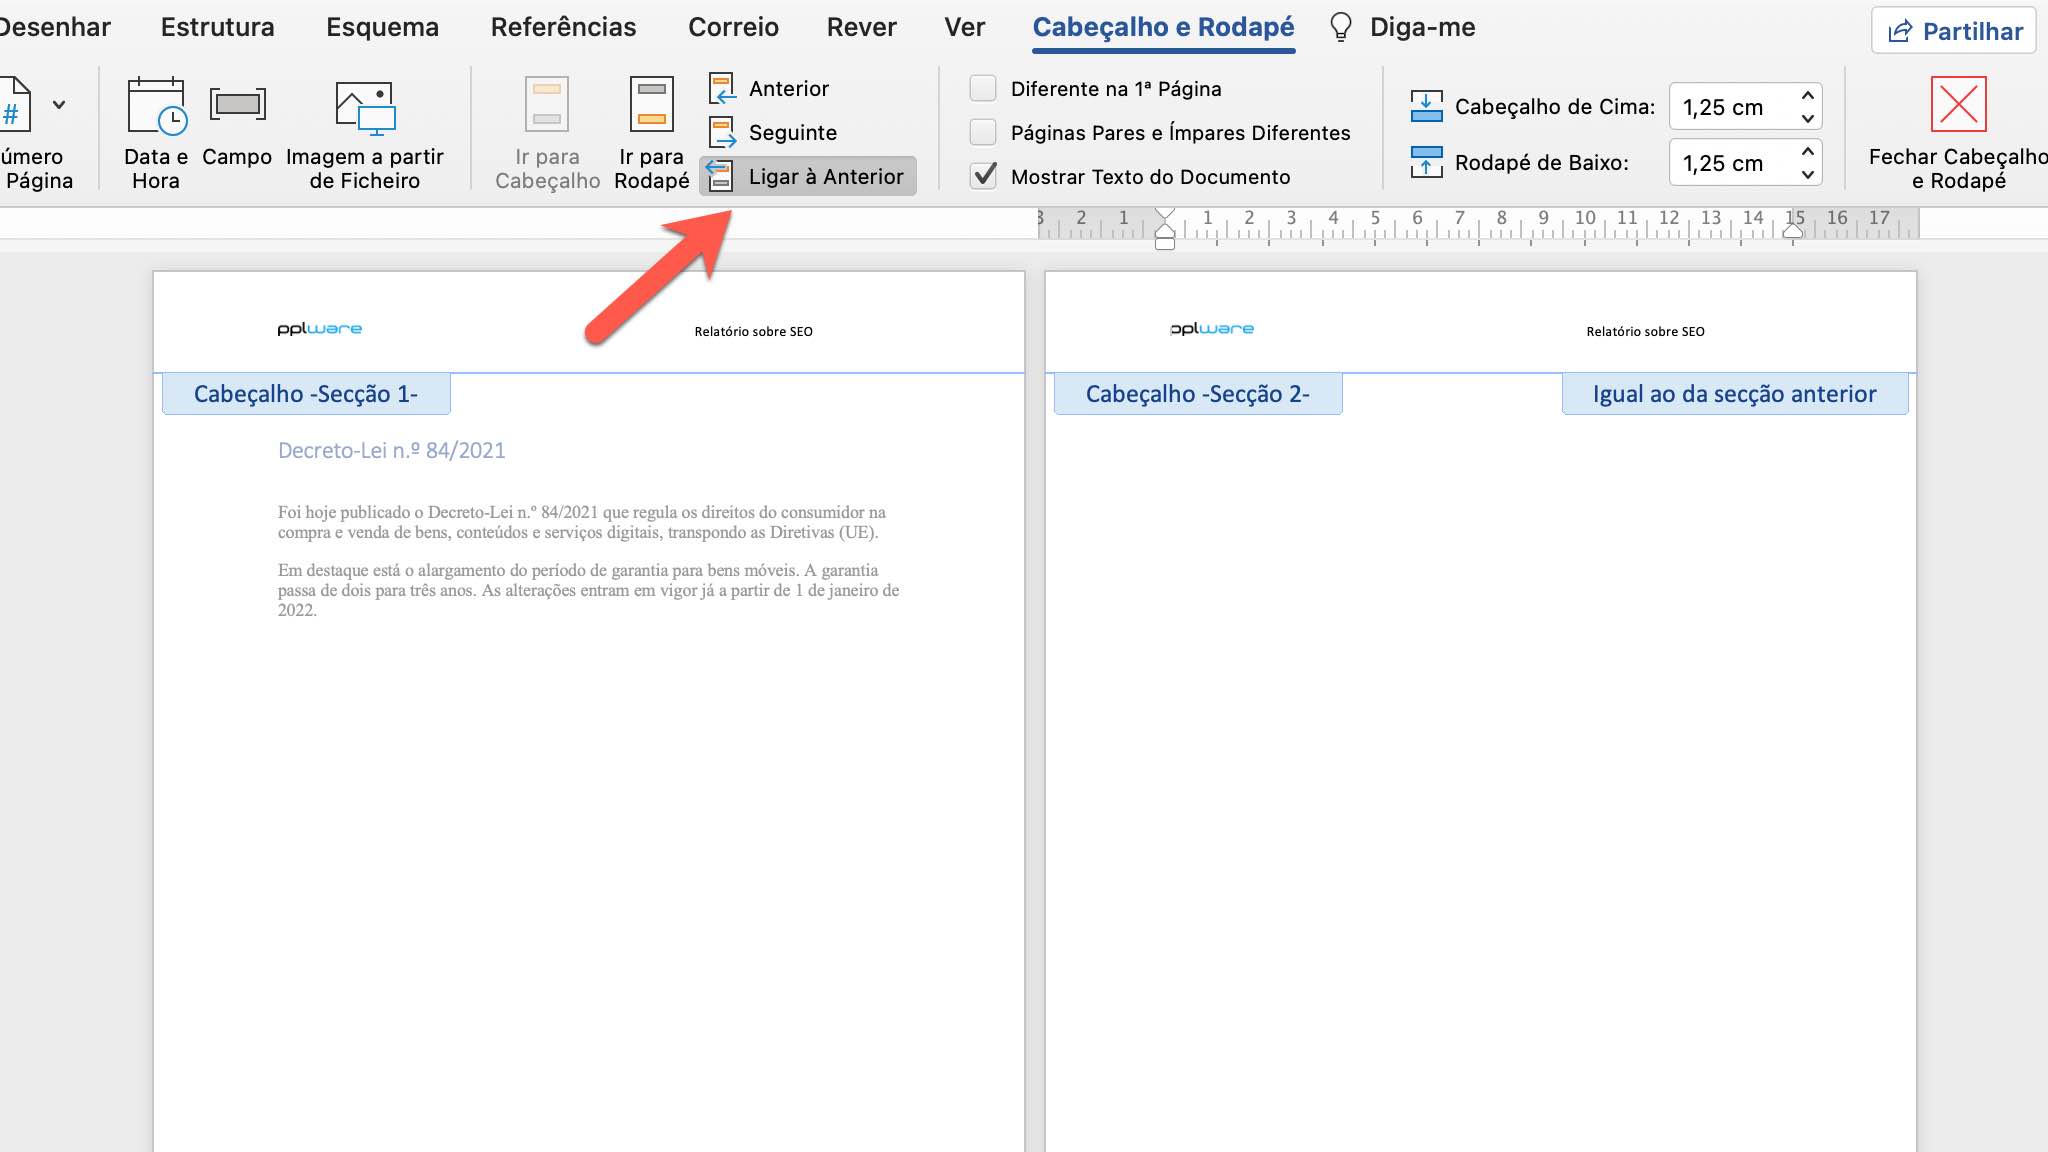Check Páginas Pares e Ímpares Diferentes
Image resolution: width=2048 pixels, height=1152 pixels.
pyautogui.click(x=983, y=132)
